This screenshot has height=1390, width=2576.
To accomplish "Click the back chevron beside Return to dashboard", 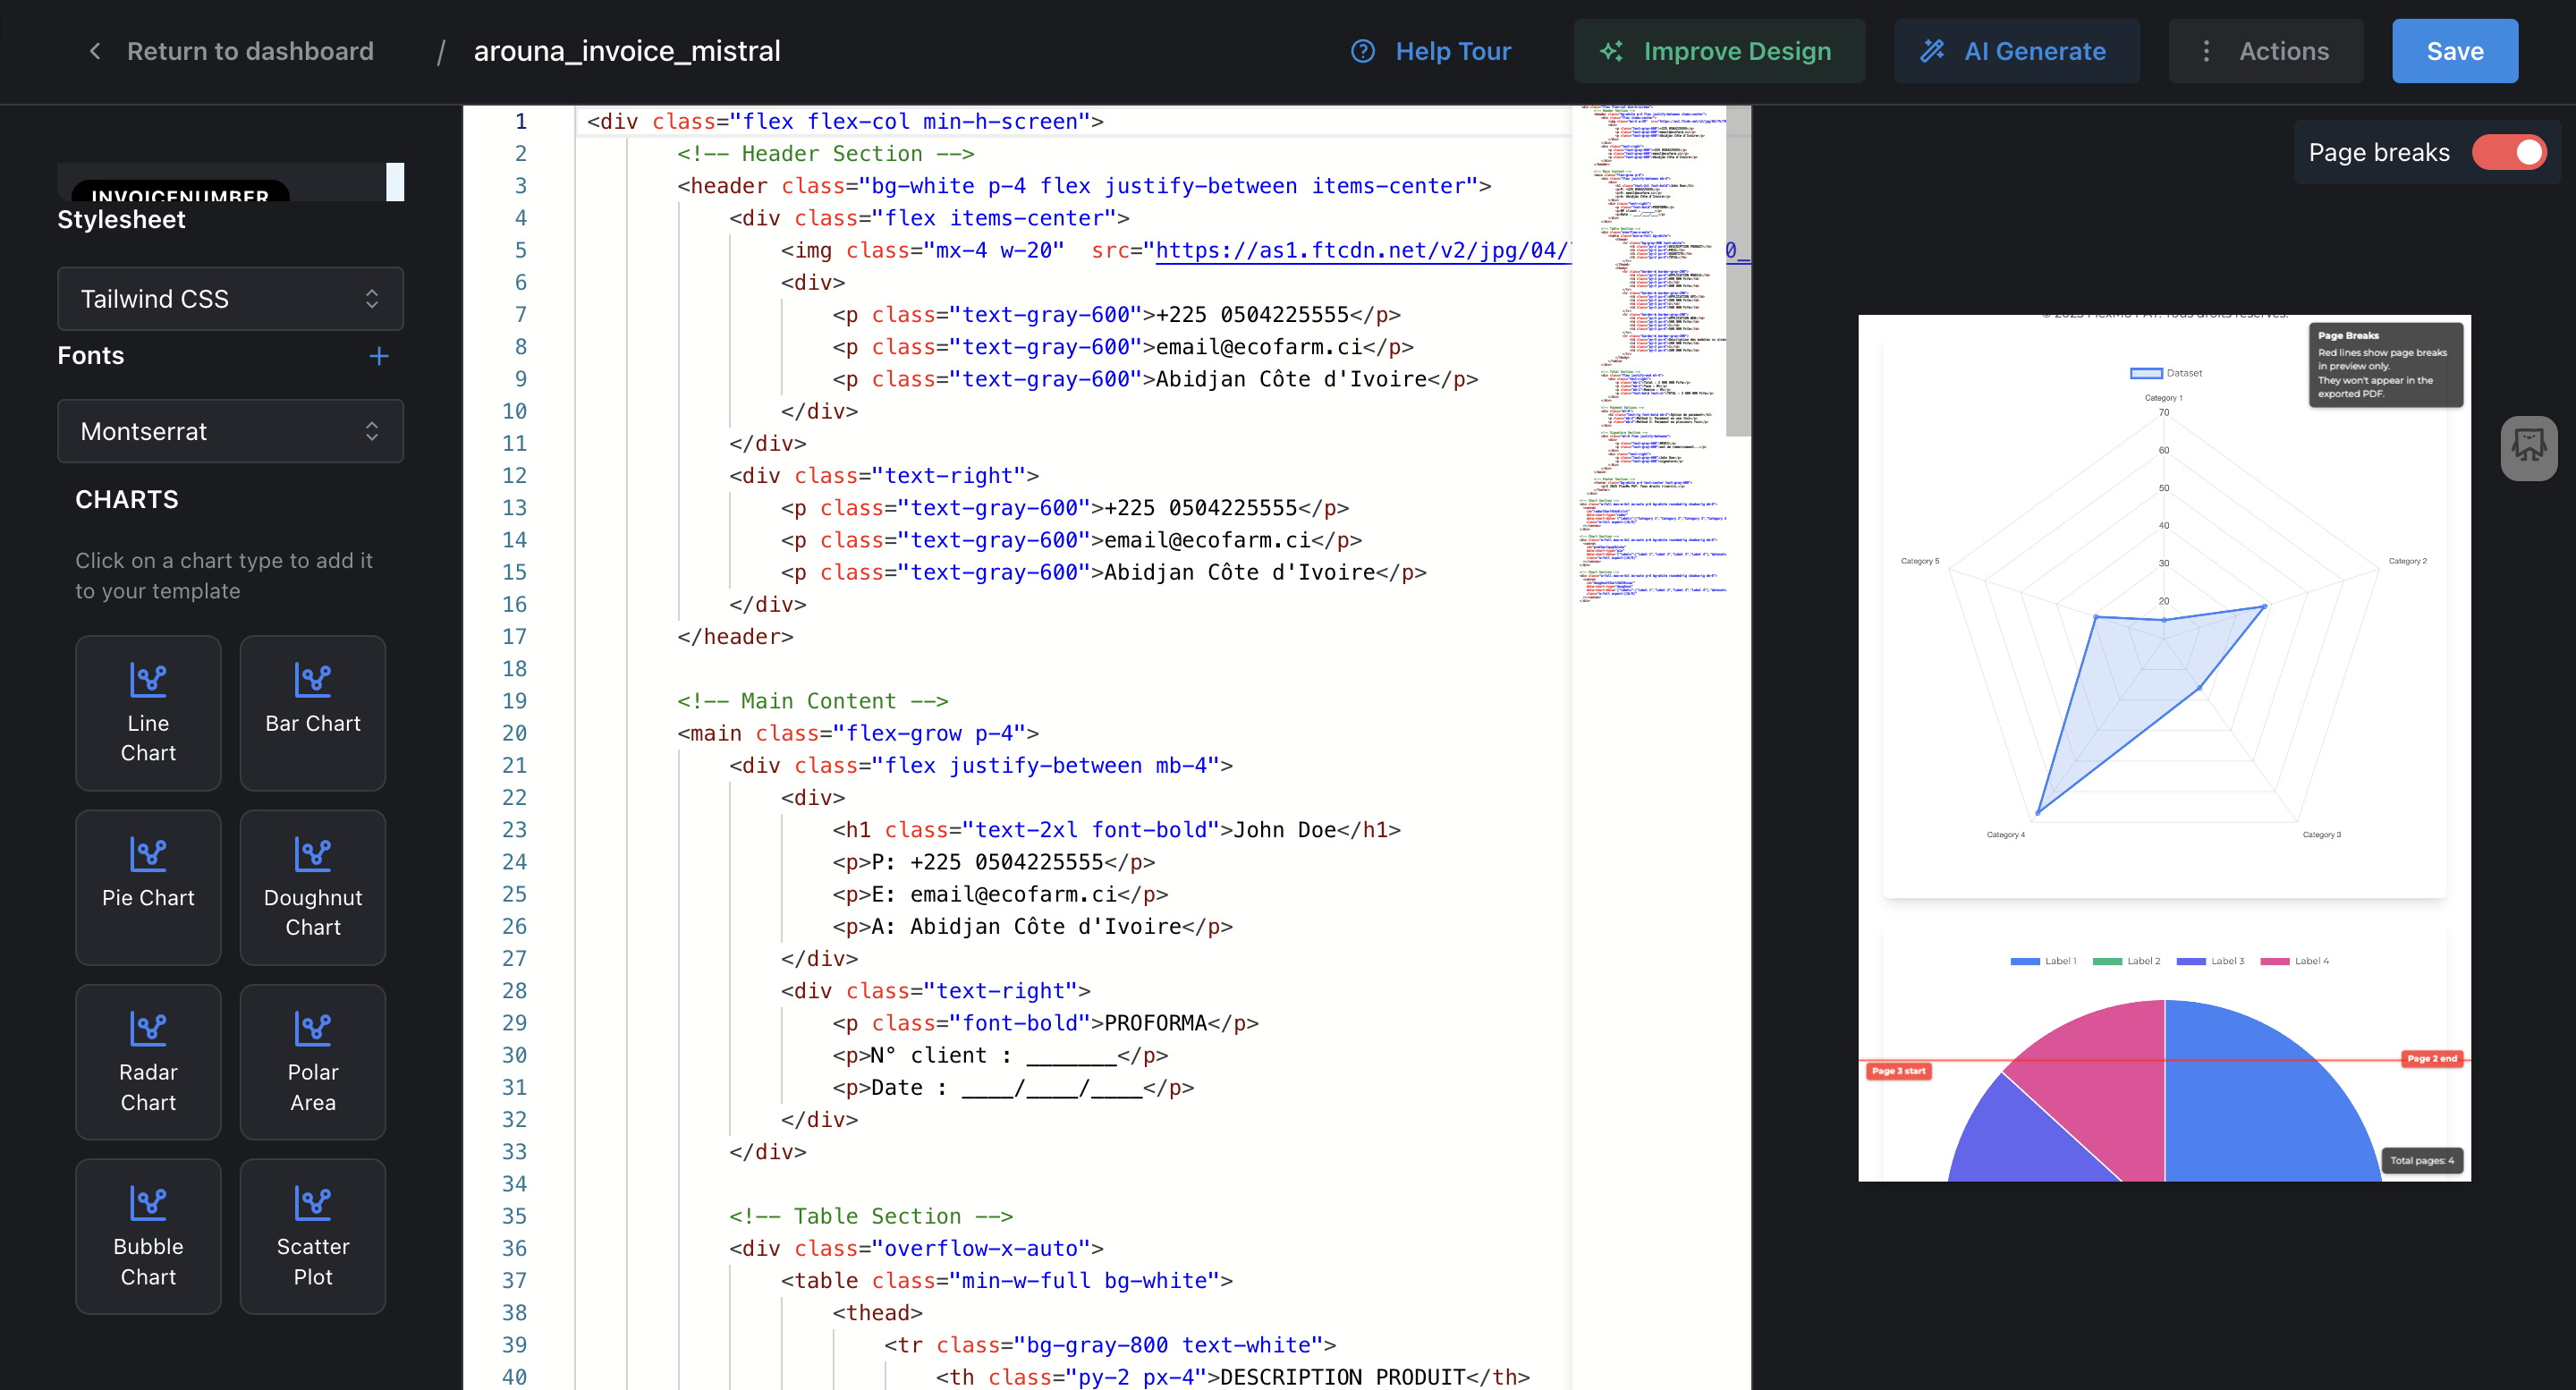I will pyautogui.click(x=95, y=51).
